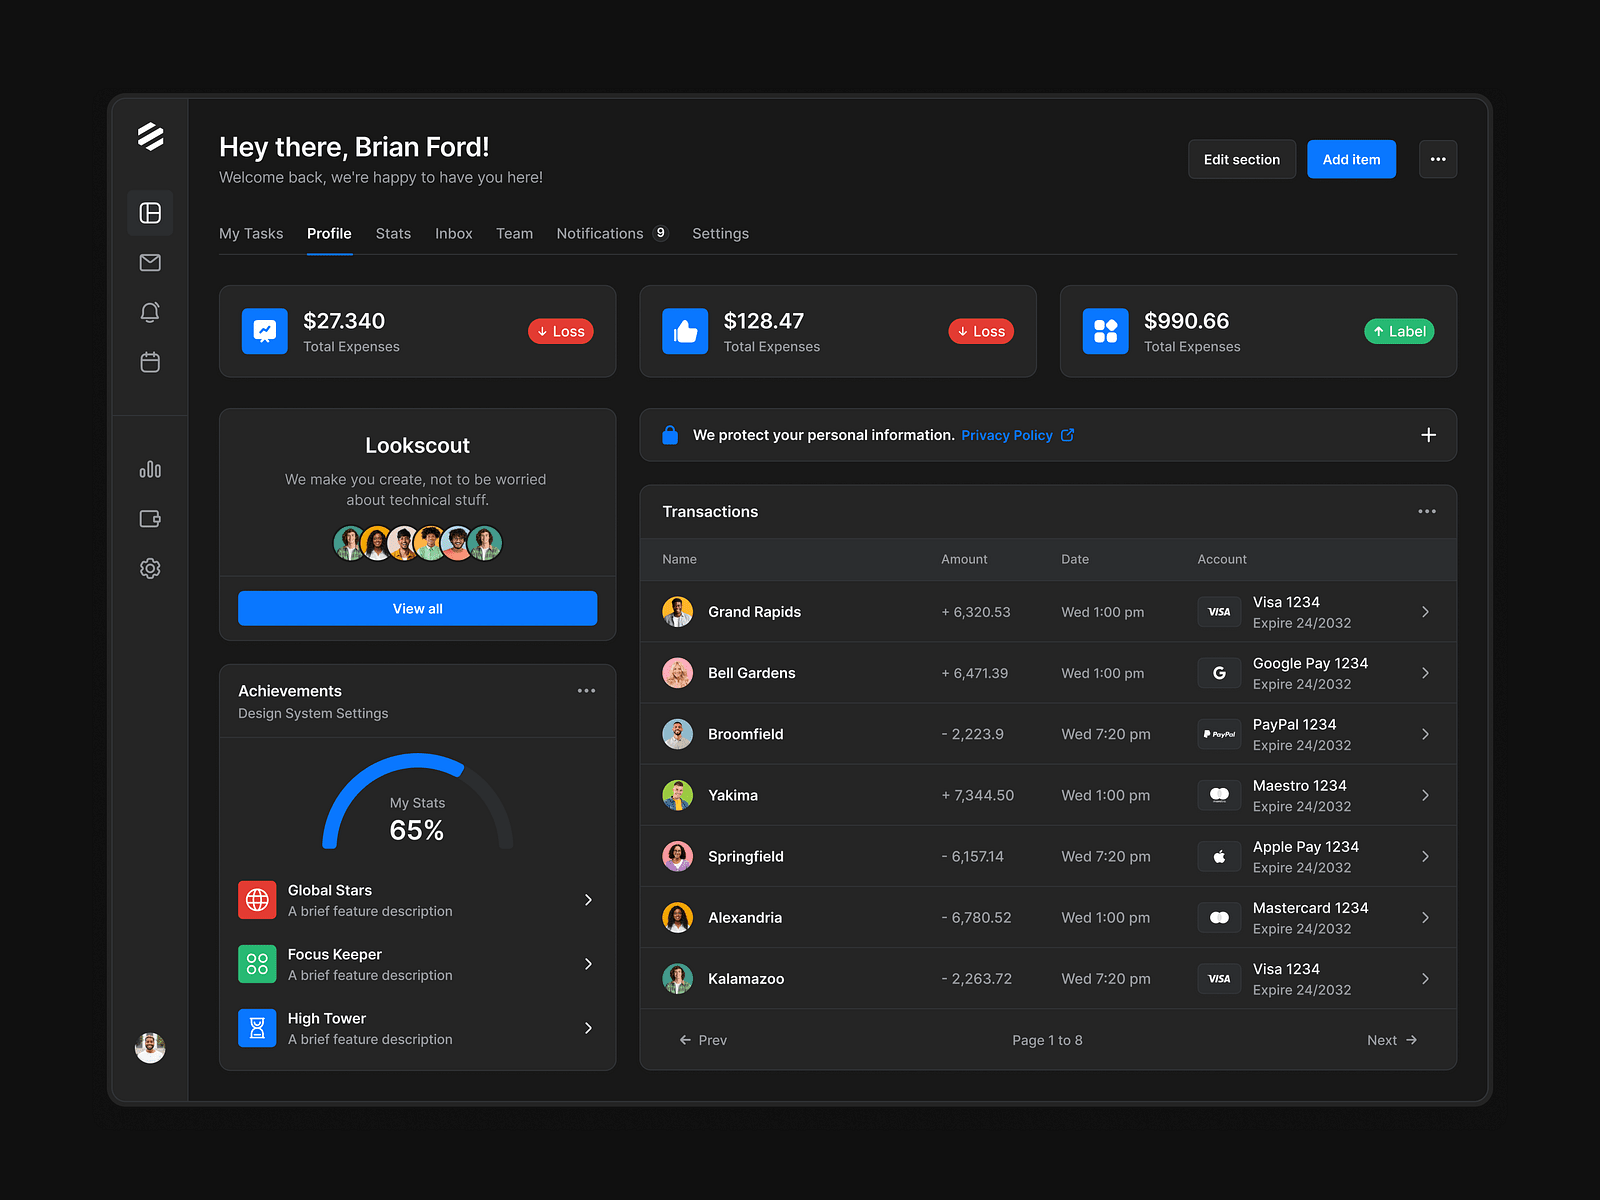Open the dashboard layout icon in sidebar
The height and width of the screenshot is (1200, 1600).
(150, 213)
